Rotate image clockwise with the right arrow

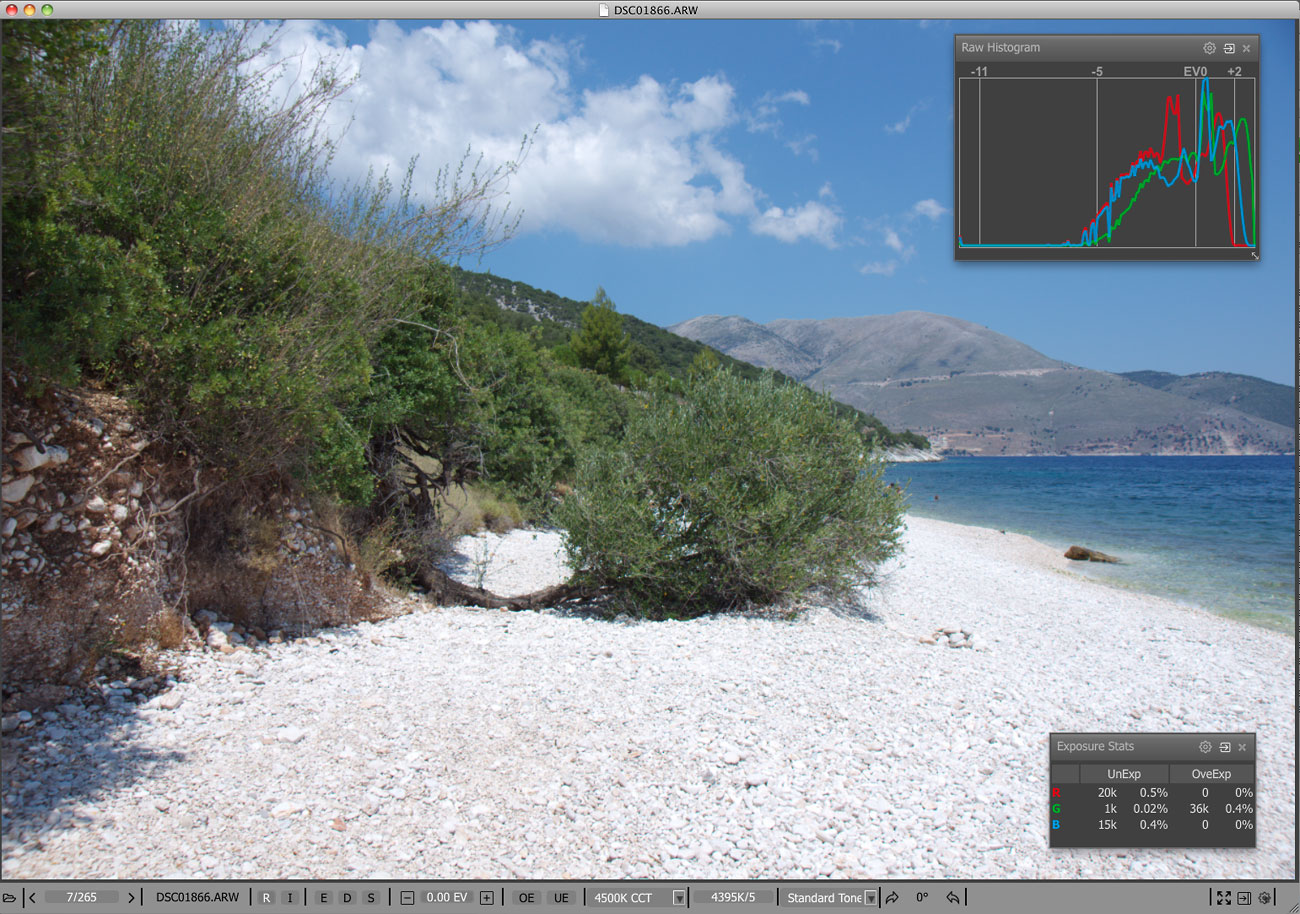892,897
